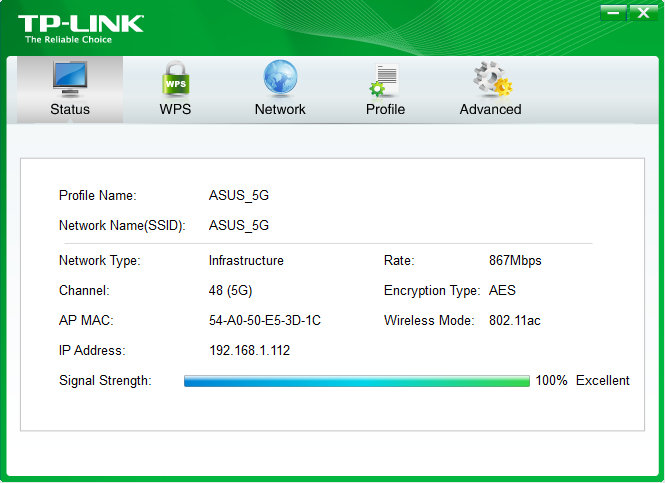Click ASUS_5G next to Profile Name

[238, 195]
